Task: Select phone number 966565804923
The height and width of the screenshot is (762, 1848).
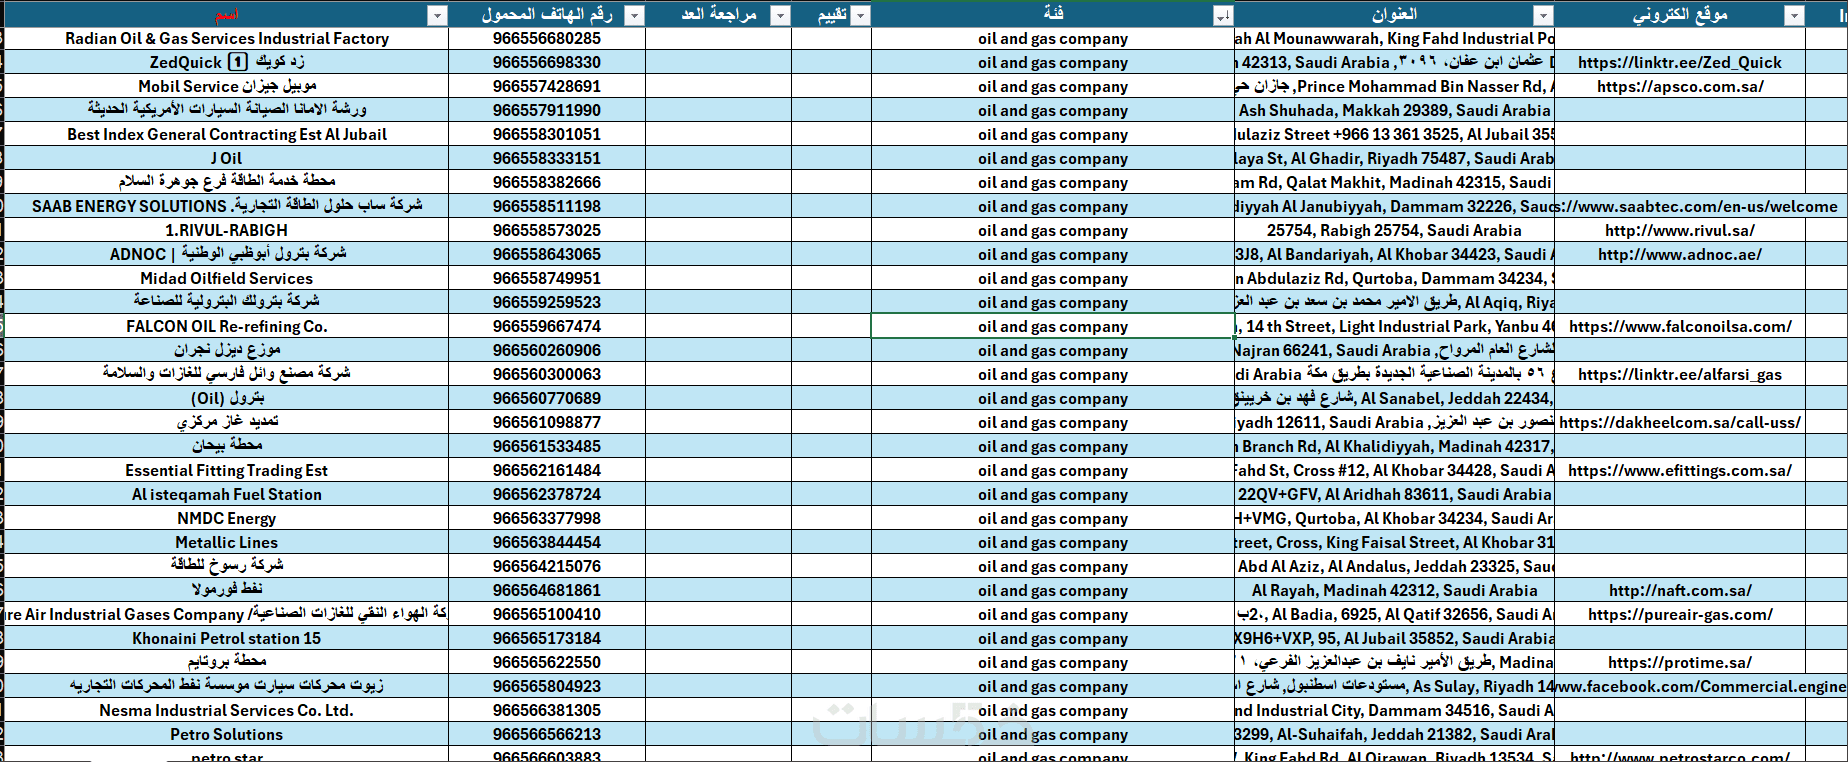Action: 547,686
